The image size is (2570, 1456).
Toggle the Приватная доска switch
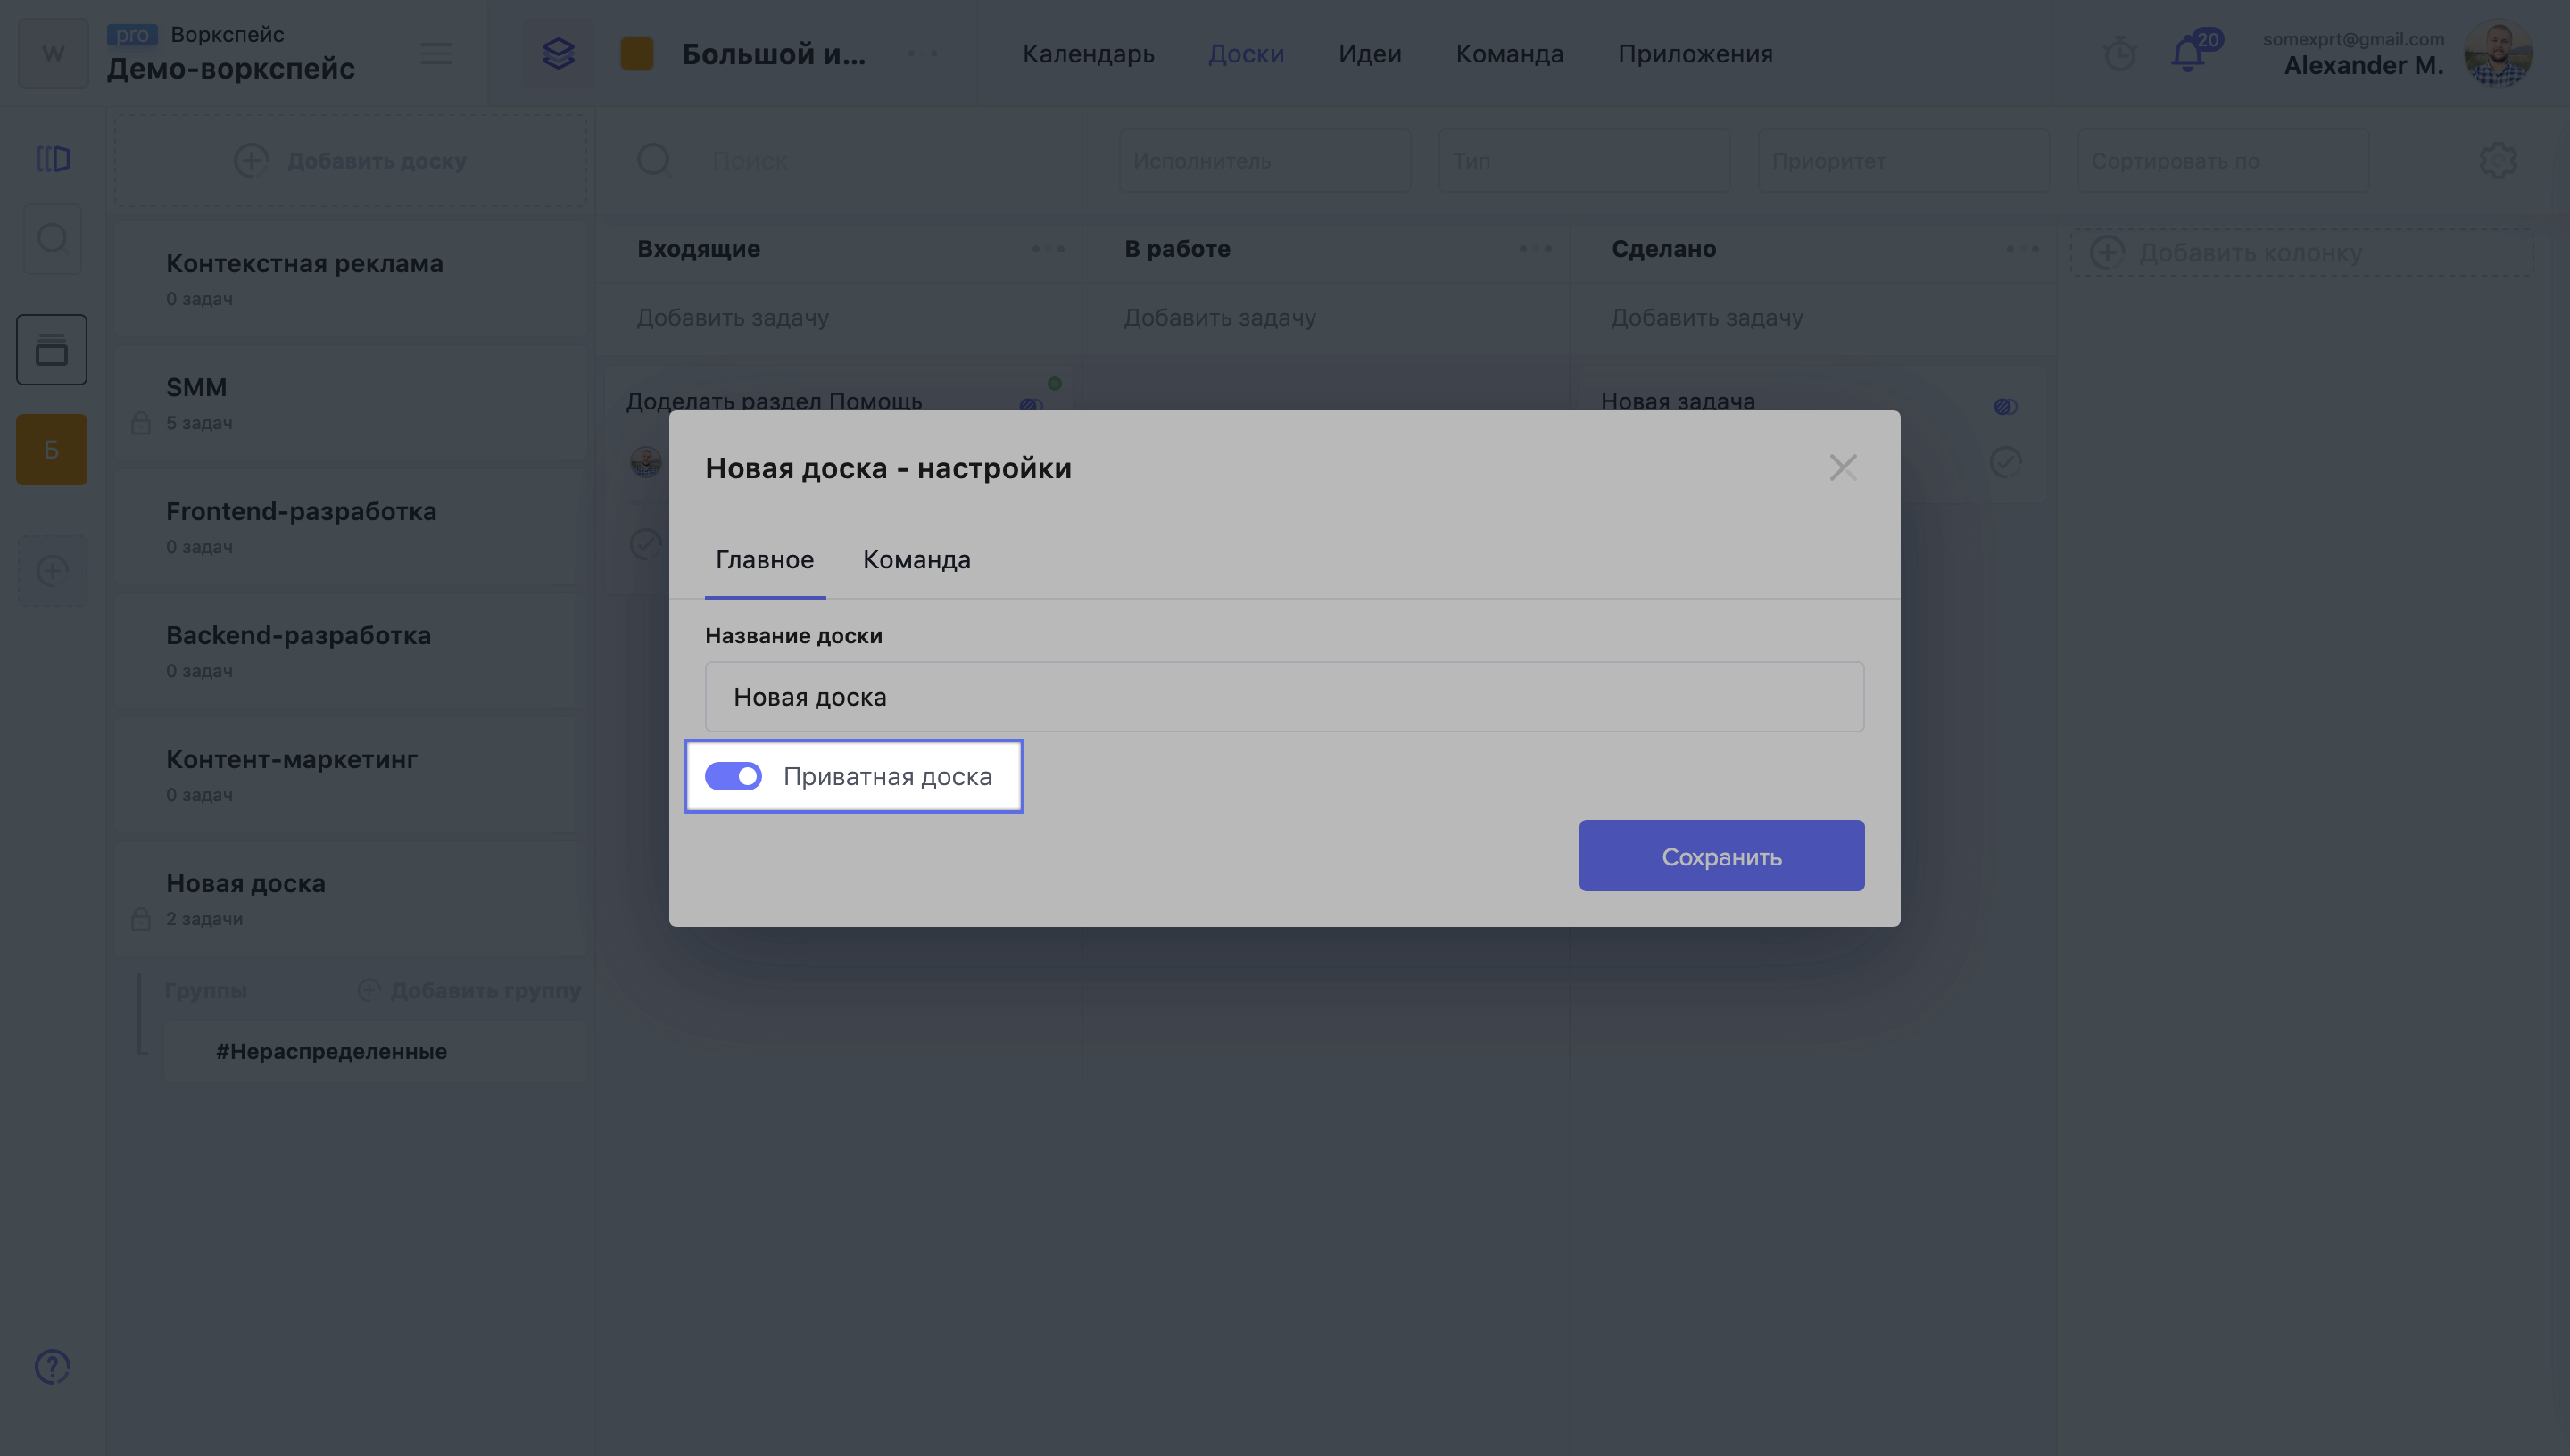click(733, 776)
